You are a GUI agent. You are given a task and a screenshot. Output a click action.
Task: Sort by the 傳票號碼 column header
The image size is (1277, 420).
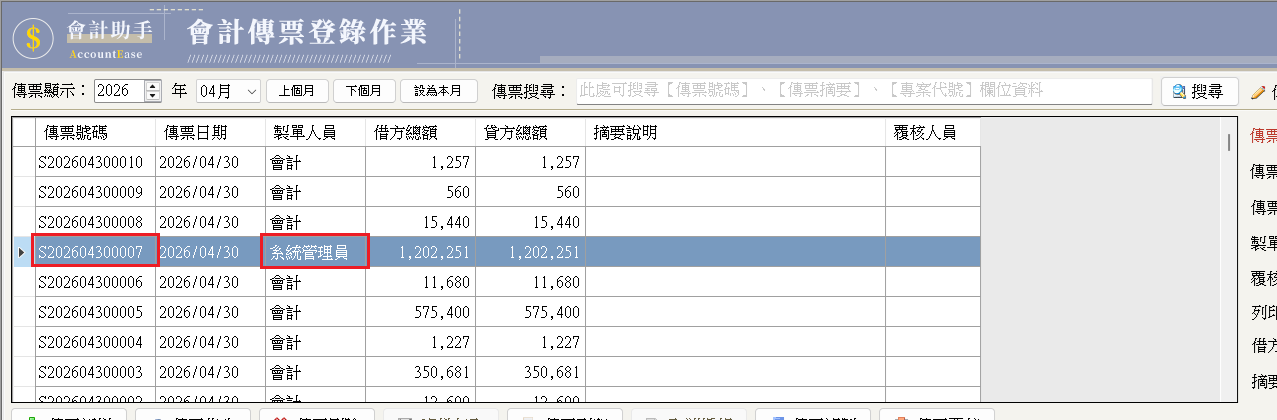95,132
